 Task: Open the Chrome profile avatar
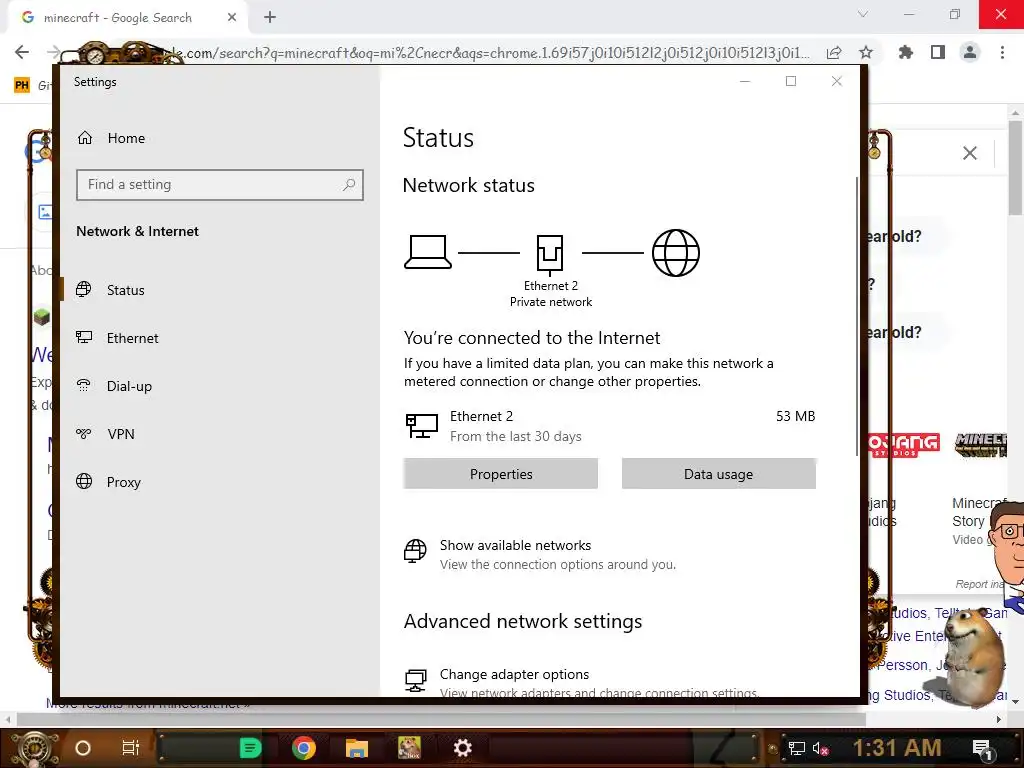970,52
